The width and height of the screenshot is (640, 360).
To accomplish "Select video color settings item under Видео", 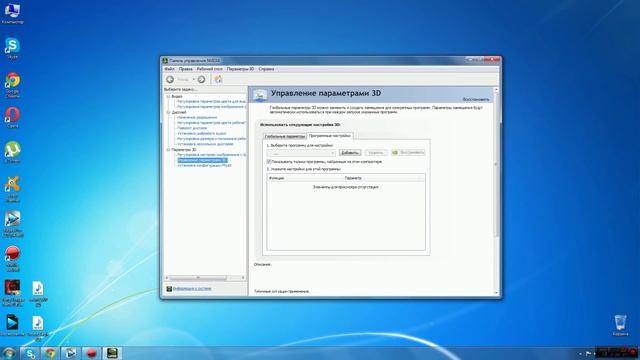I will point(211,101).
